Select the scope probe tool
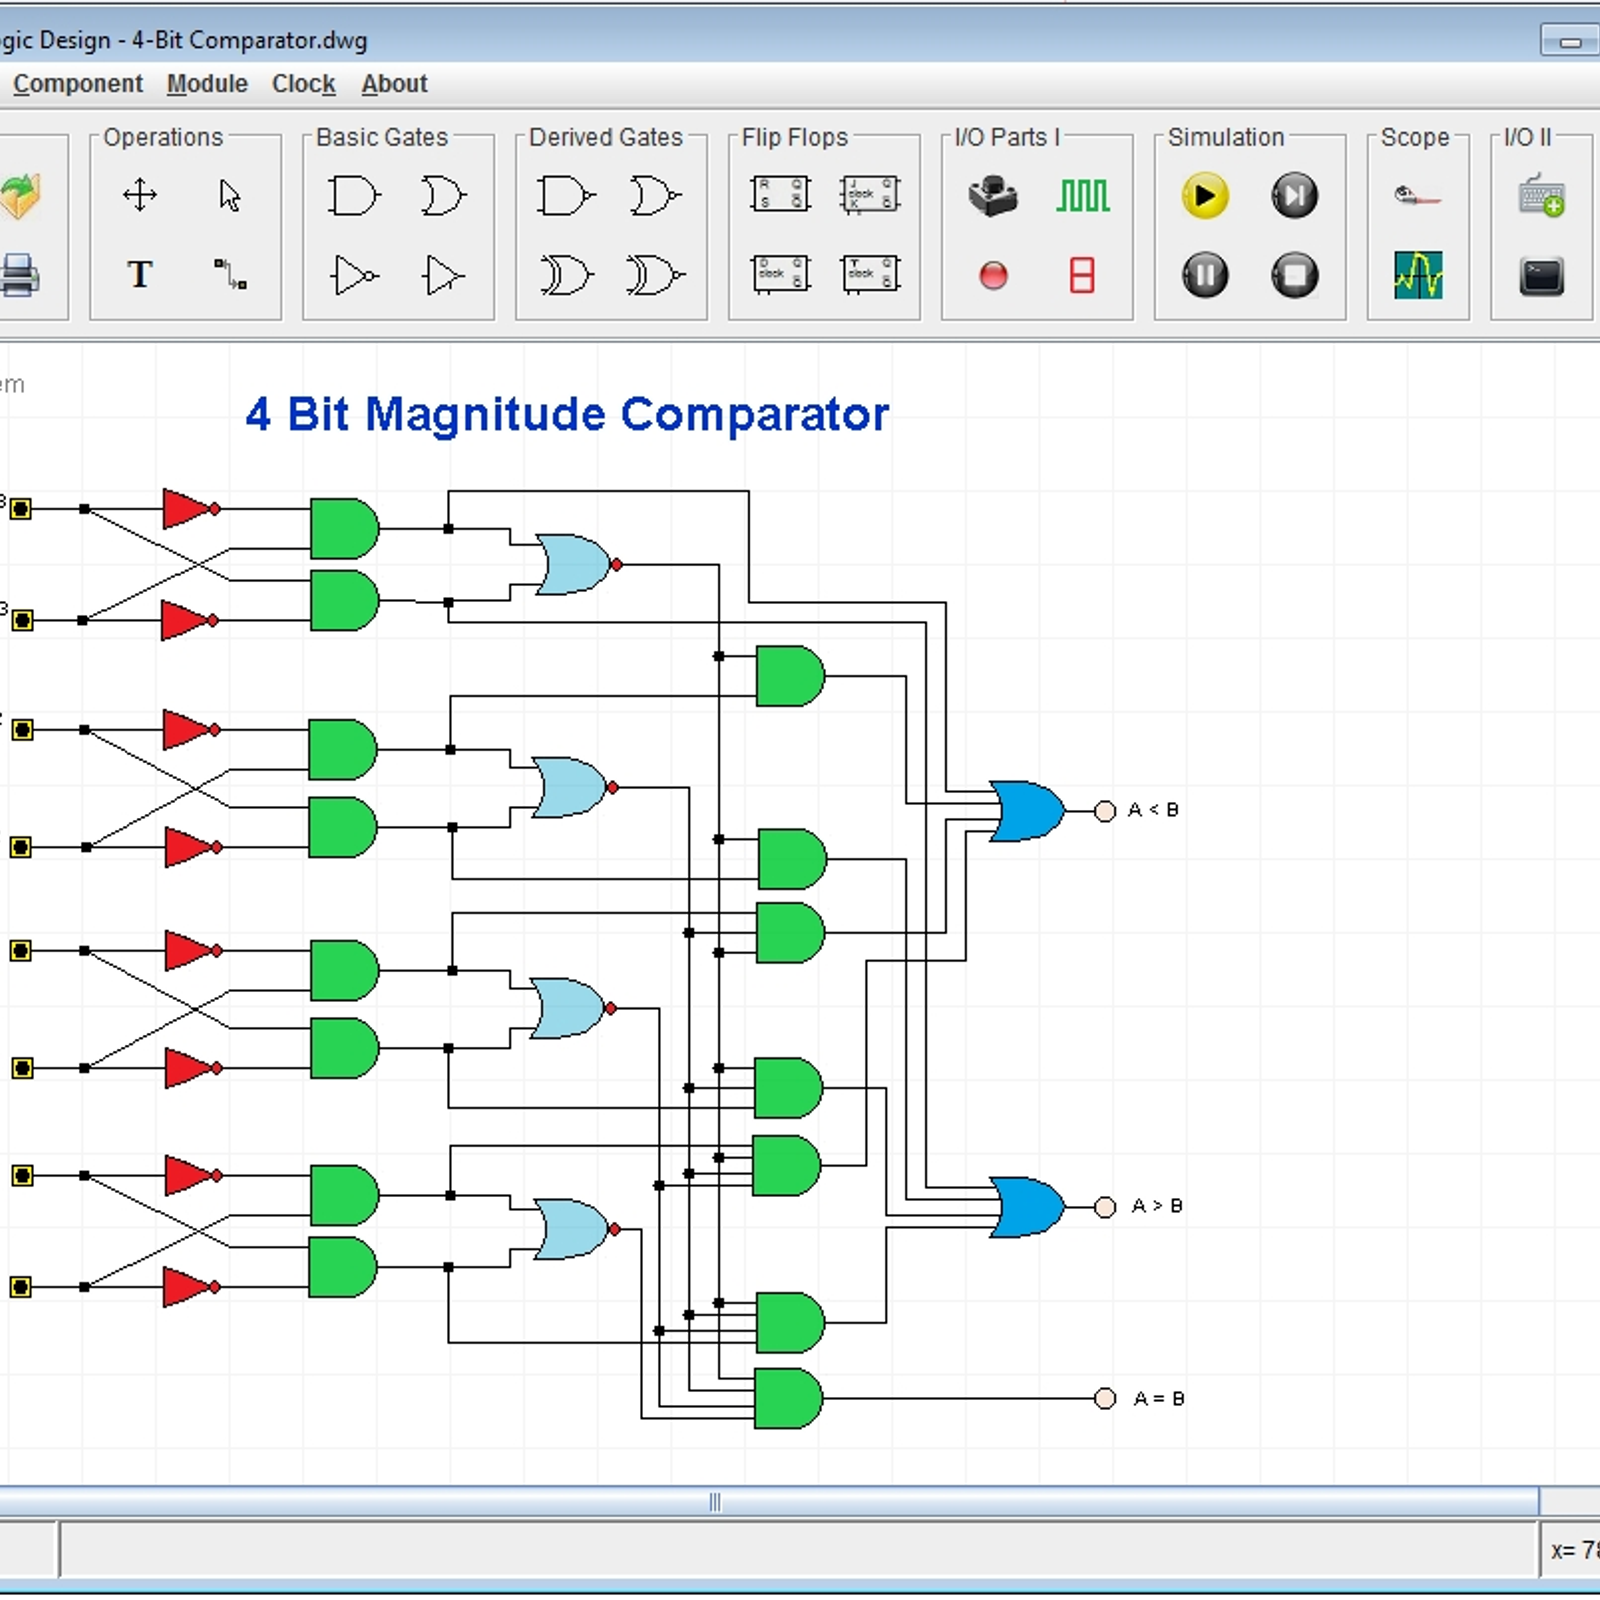The image size is (1600, 1600). (x=1418, y=195)
